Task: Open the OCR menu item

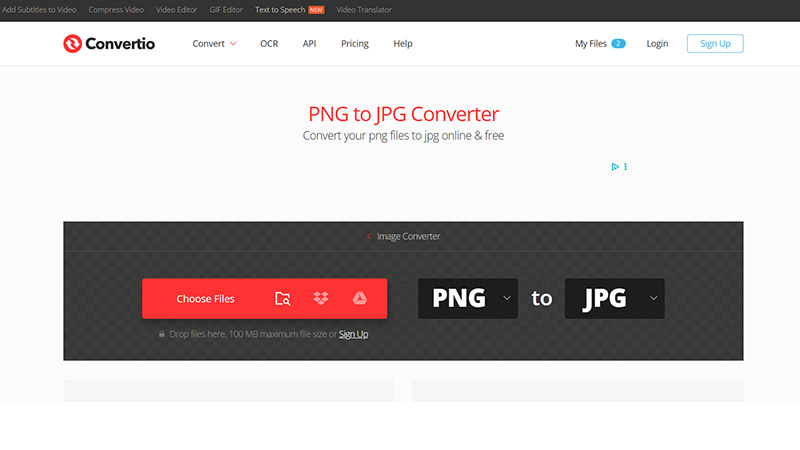Action: tap(269, 44)
